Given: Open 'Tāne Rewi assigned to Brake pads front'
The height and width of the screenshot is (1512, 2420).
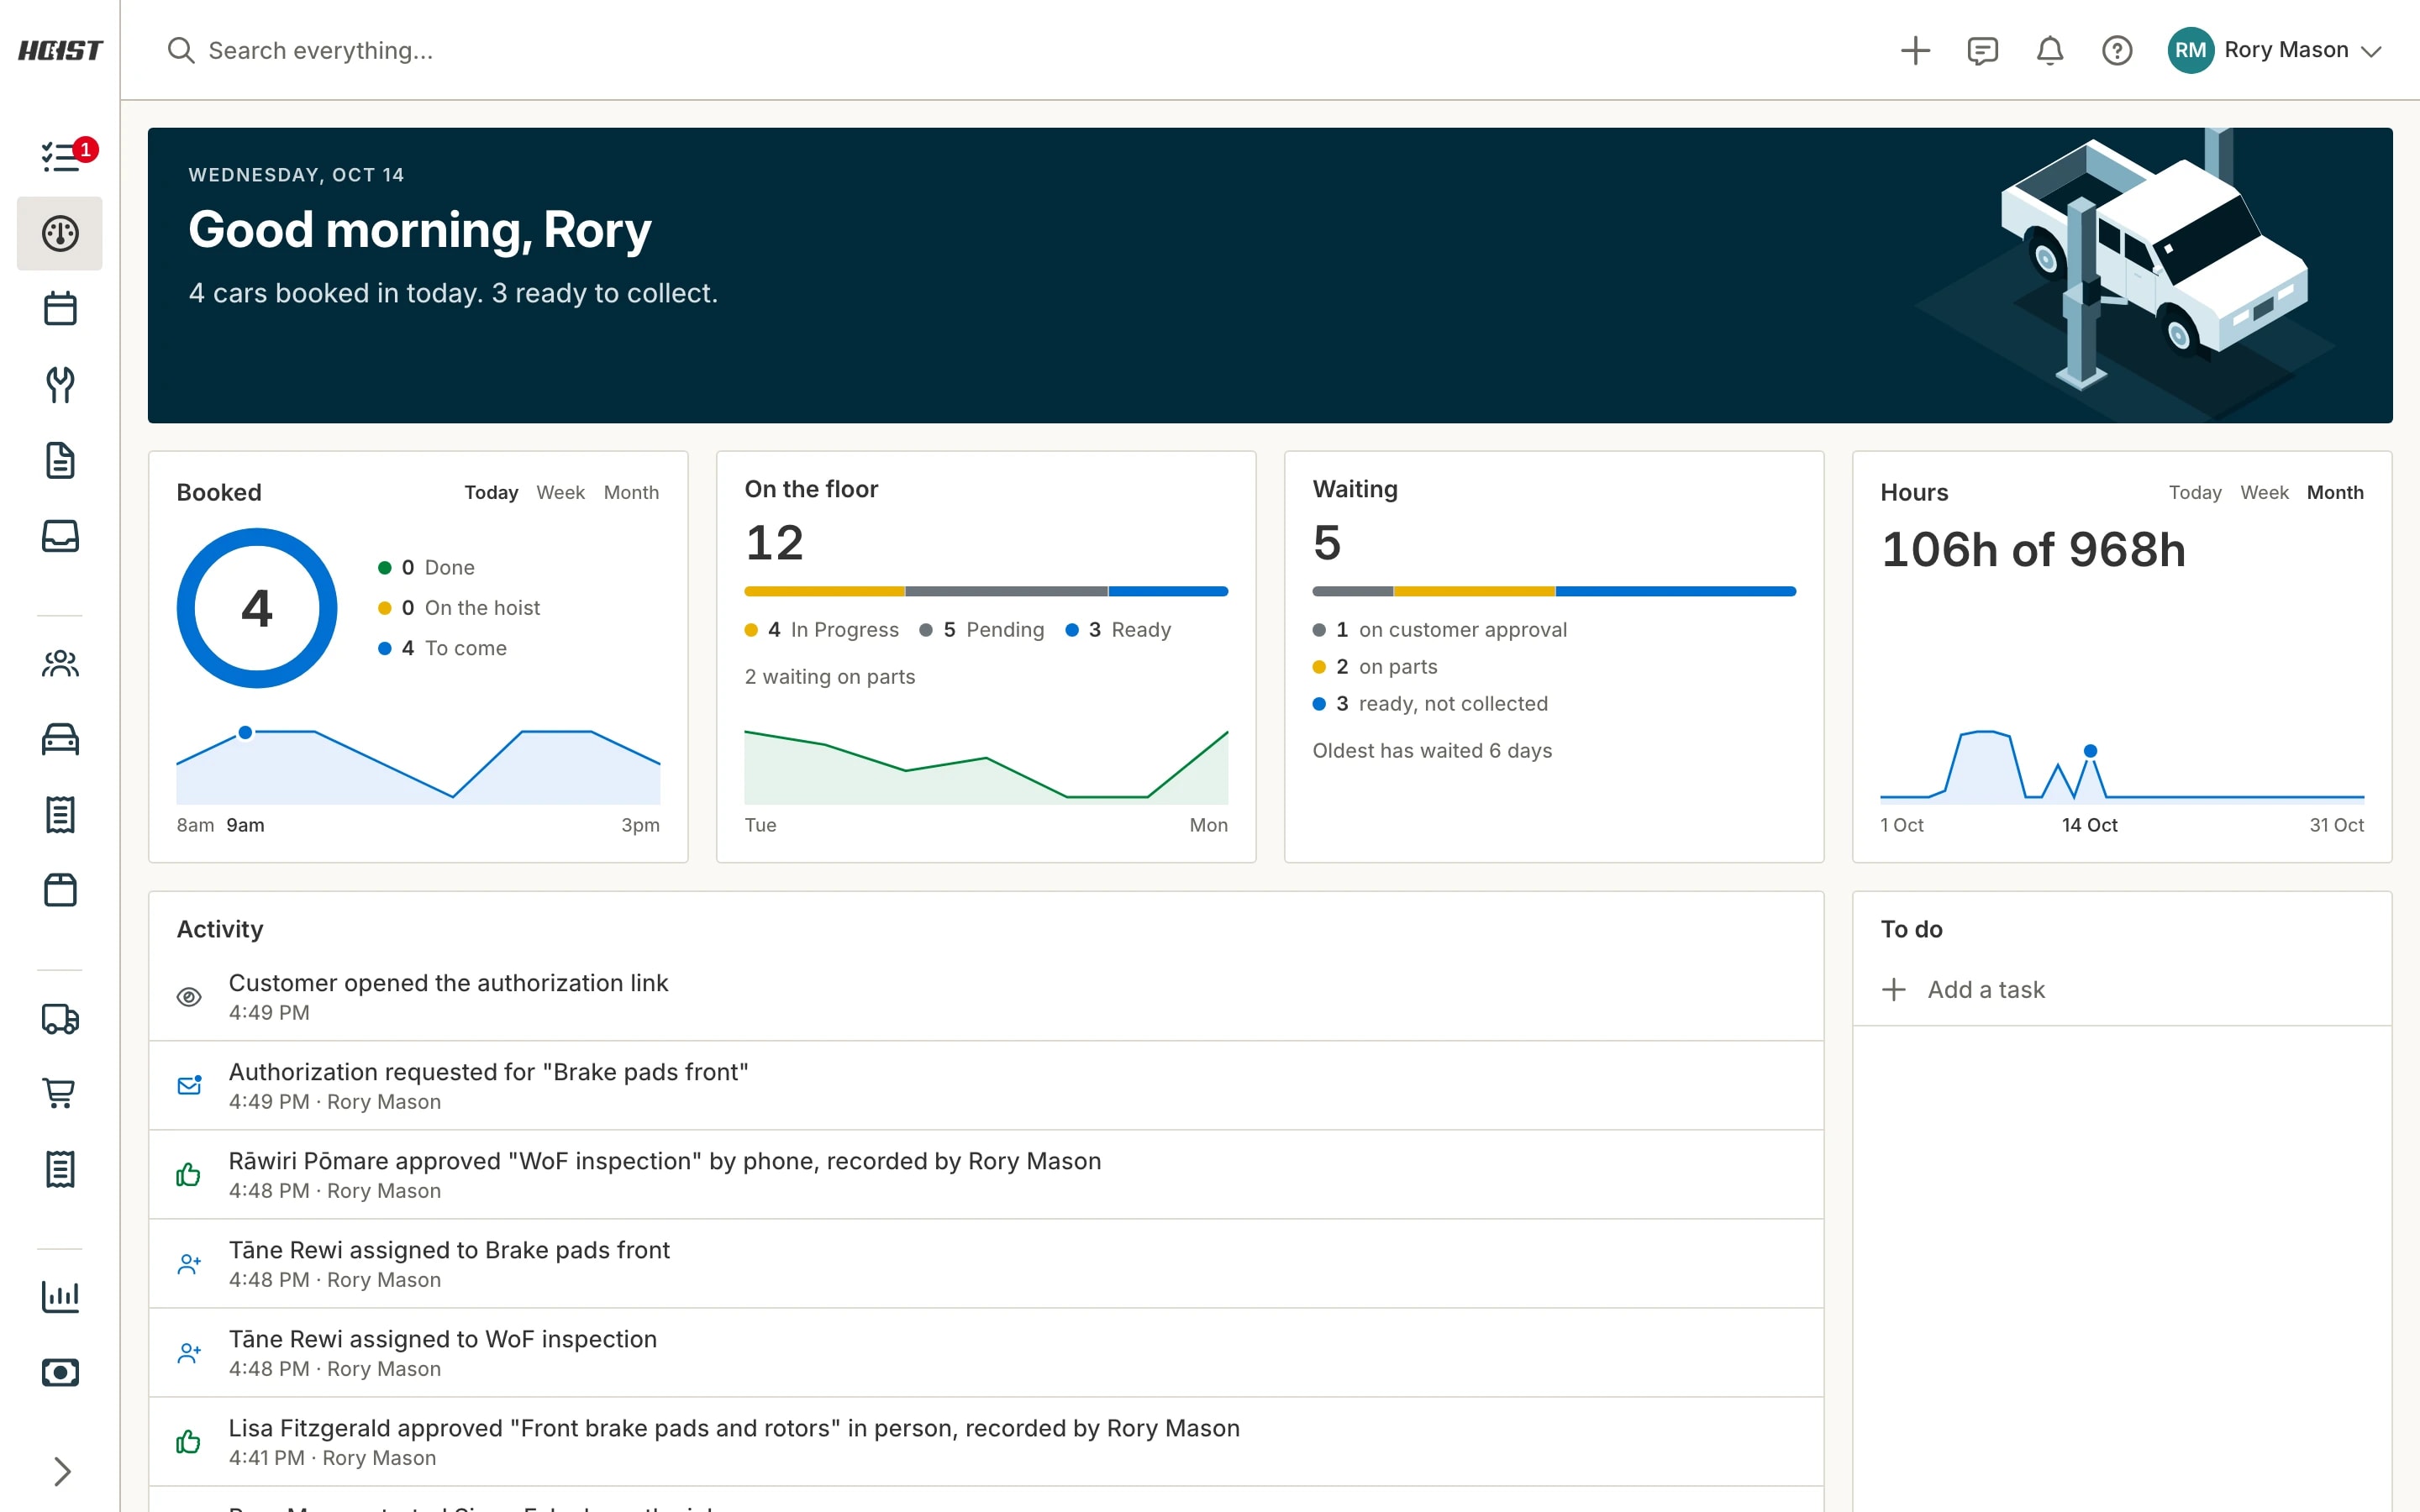Looking at the screenshot, I should 986,1264.
